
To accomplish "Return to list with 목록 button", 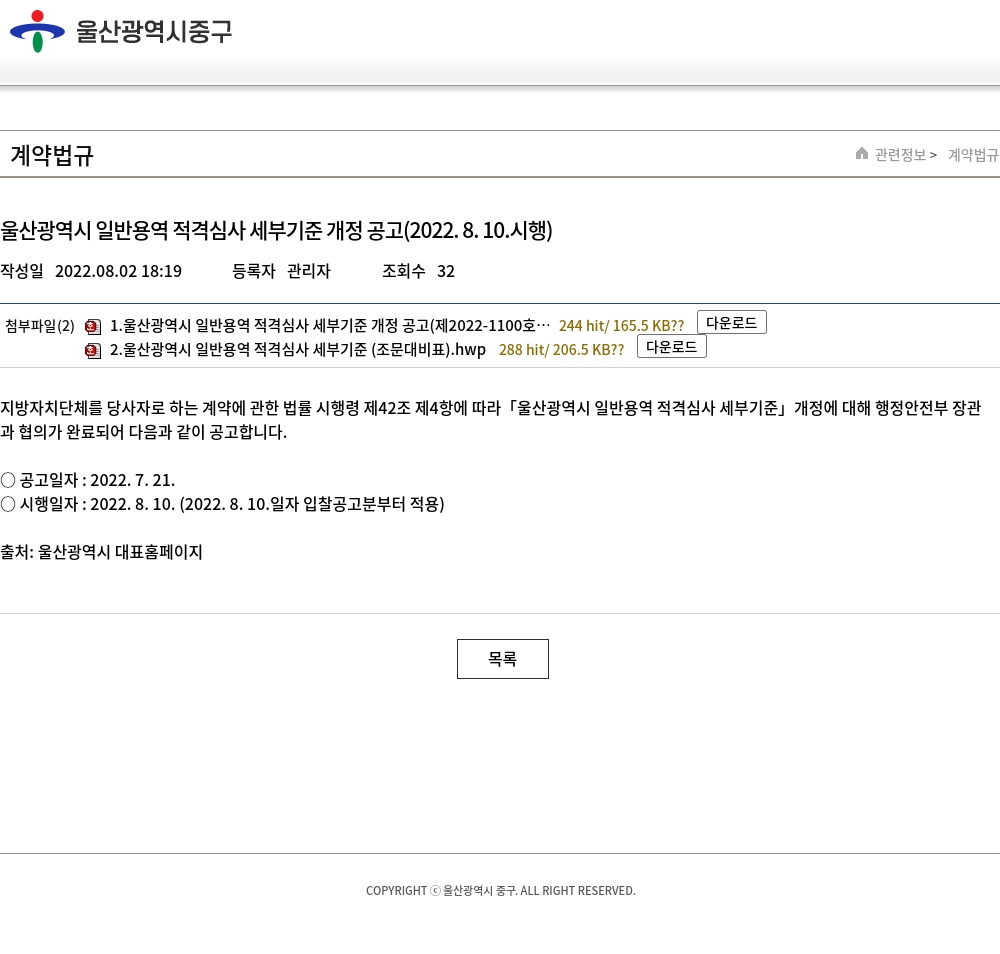I will click(x=502, y=659).
